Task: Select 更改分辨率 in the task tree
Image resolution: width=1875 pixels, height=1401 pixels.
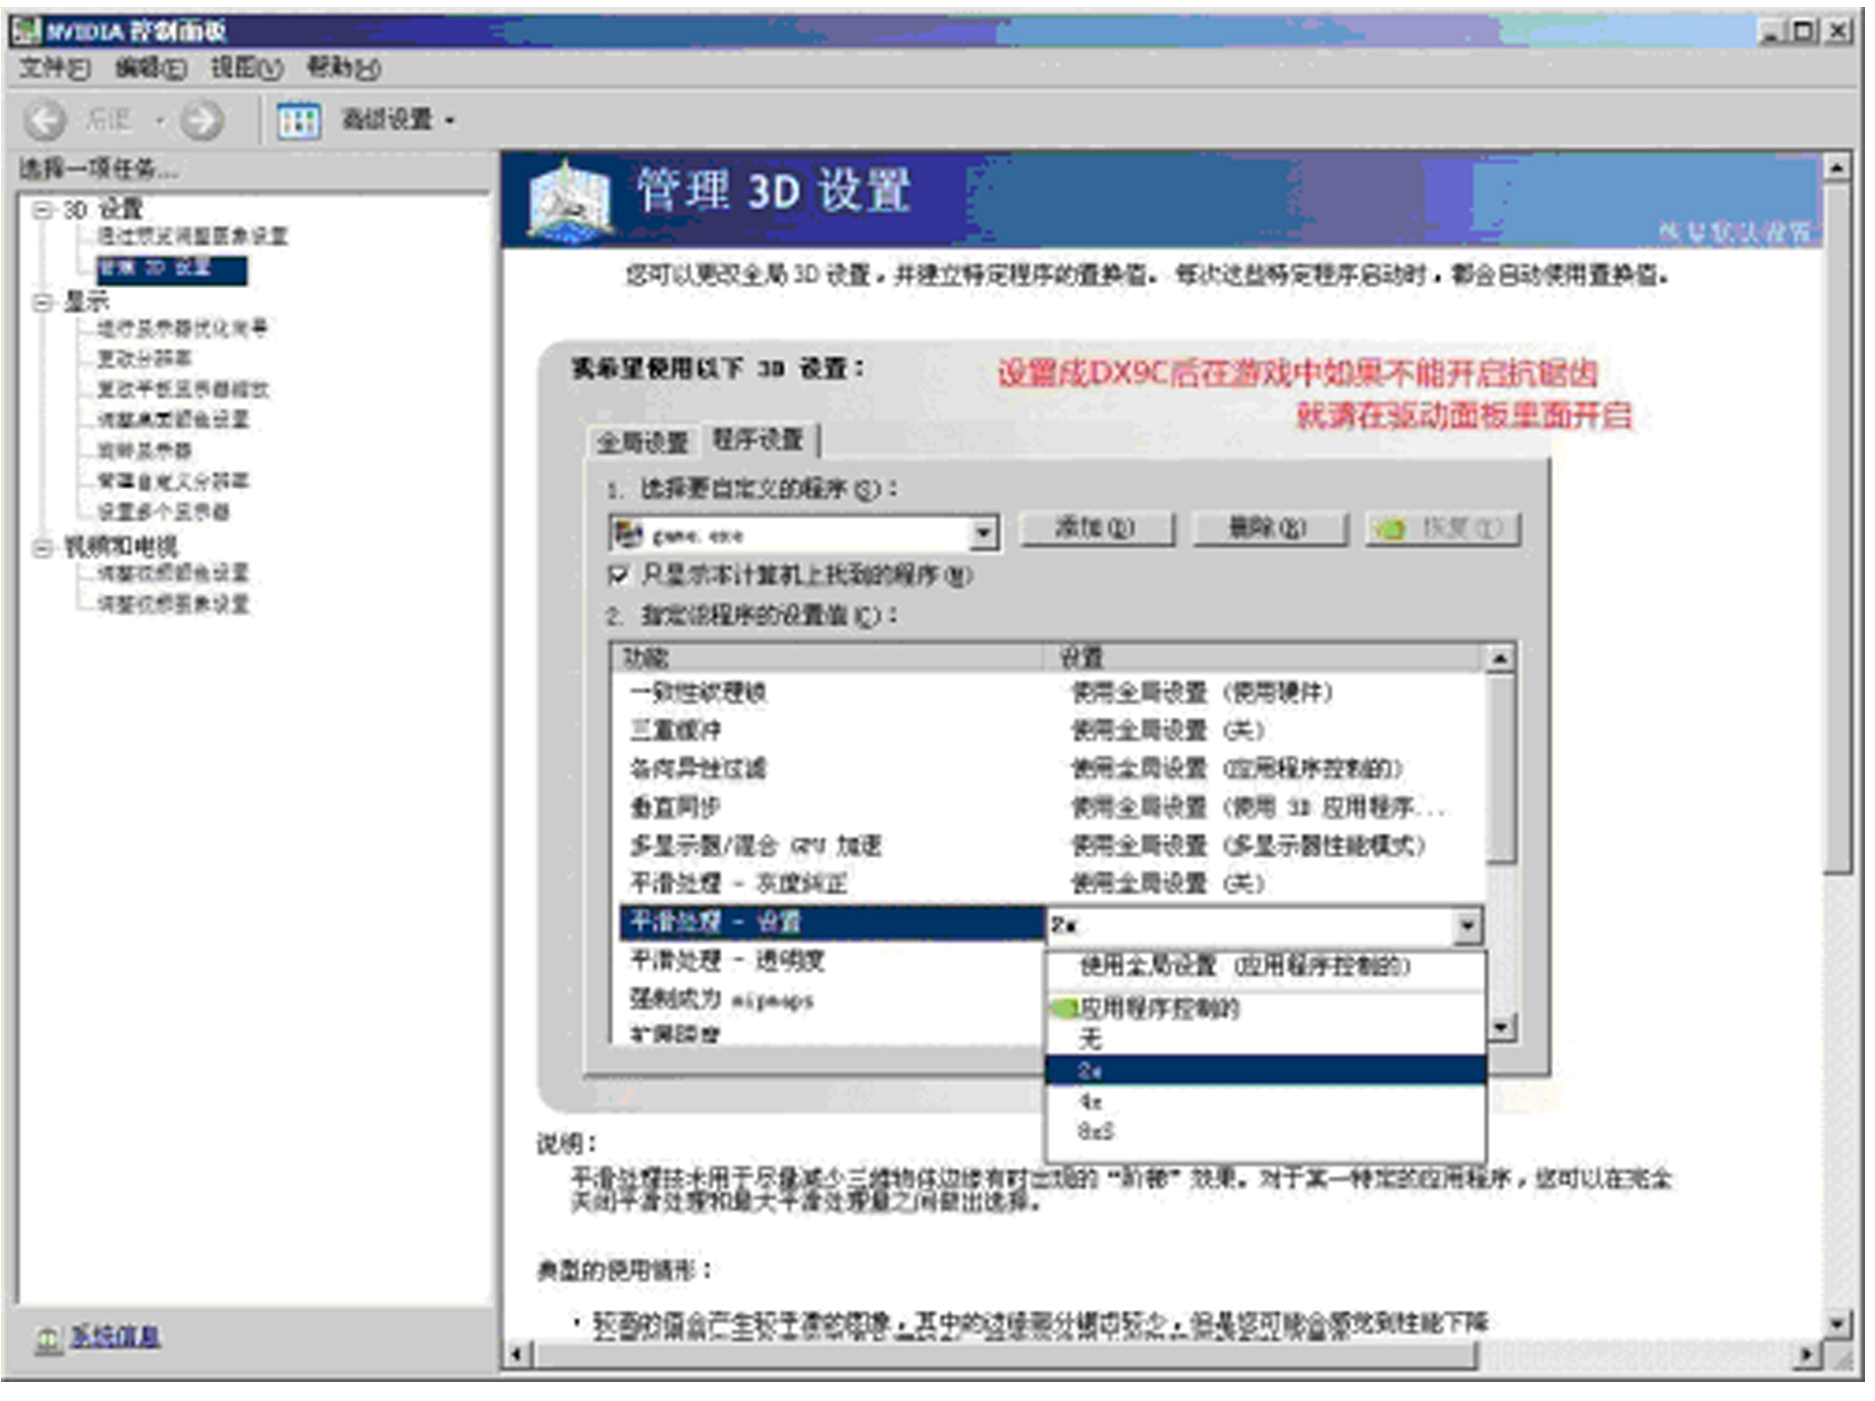Action: point(144,358)
